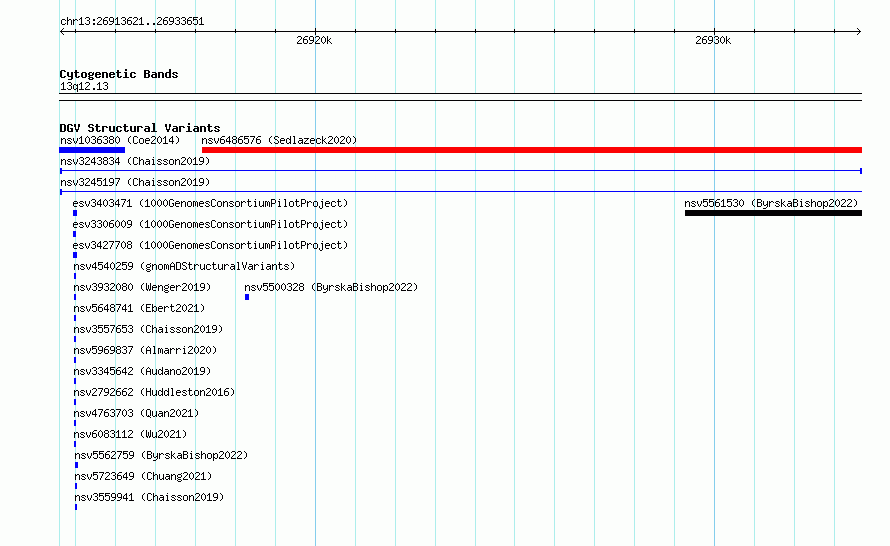Open the nsv5500328 (ByrskaBishop2022) label
The width and height of the screenshot is (890, 546).
click(331, 287)
